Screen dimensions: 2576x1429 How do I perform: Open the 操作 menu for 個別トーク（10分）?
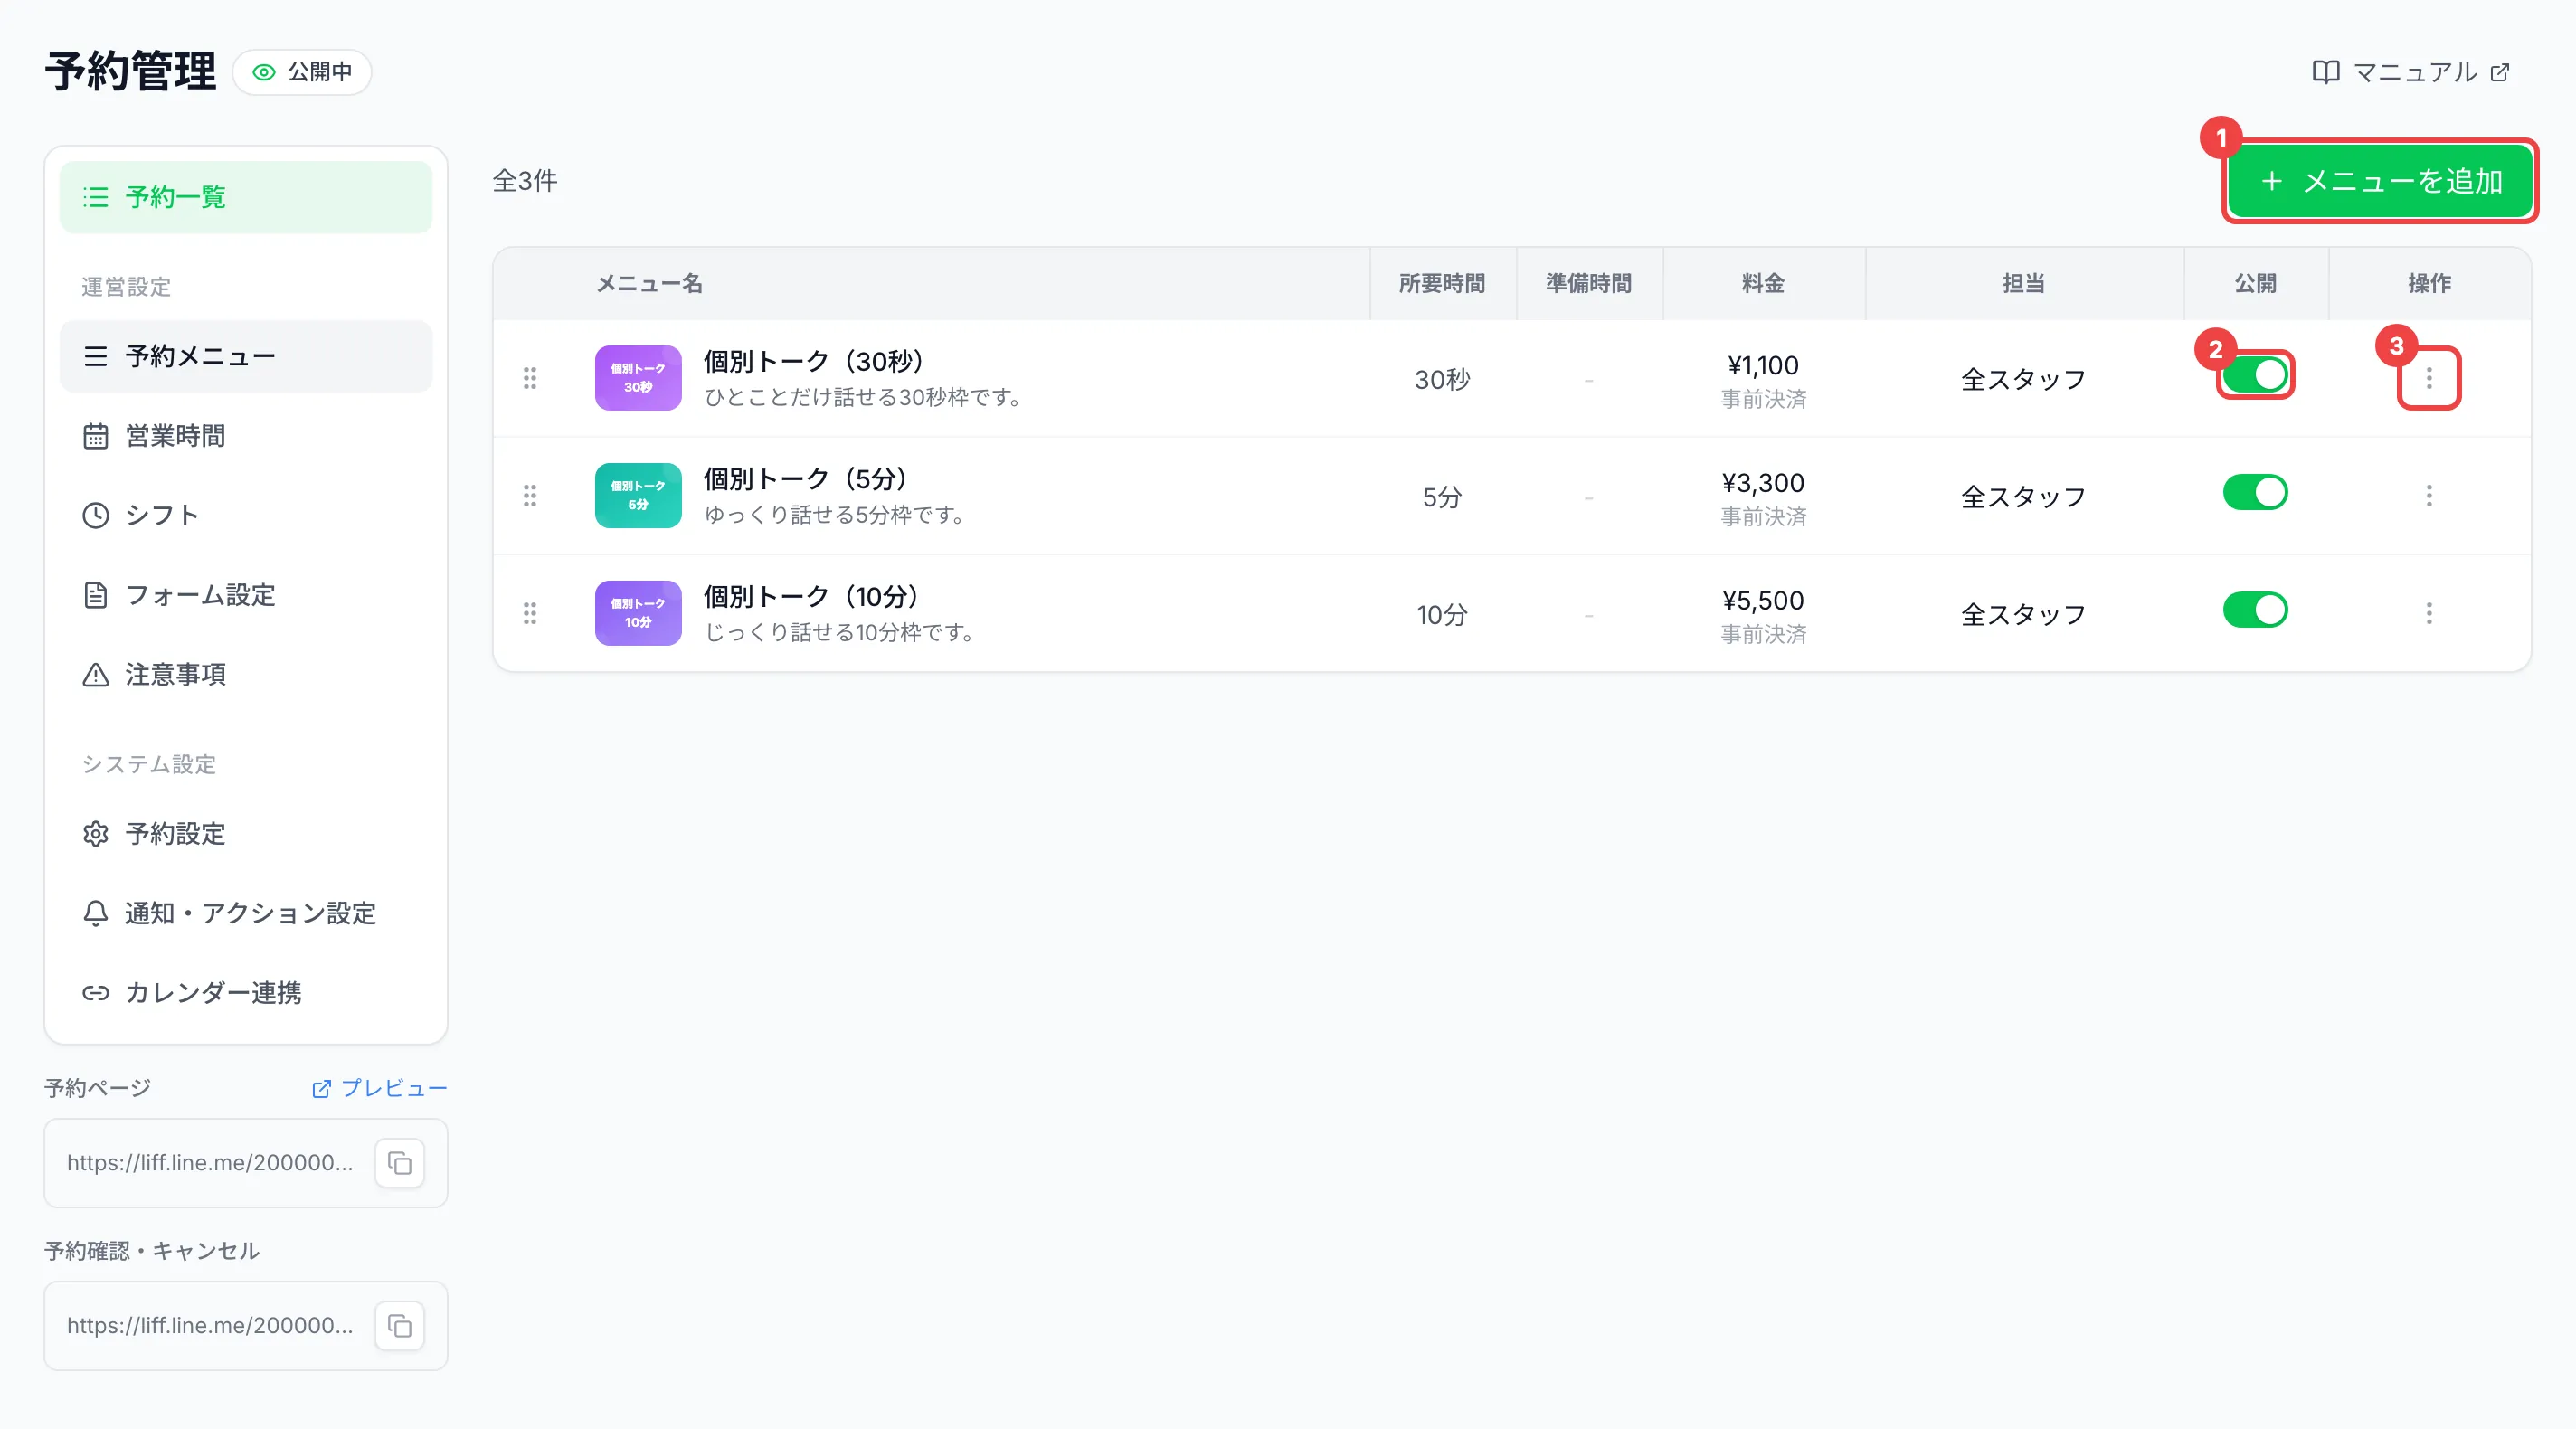2429,613
